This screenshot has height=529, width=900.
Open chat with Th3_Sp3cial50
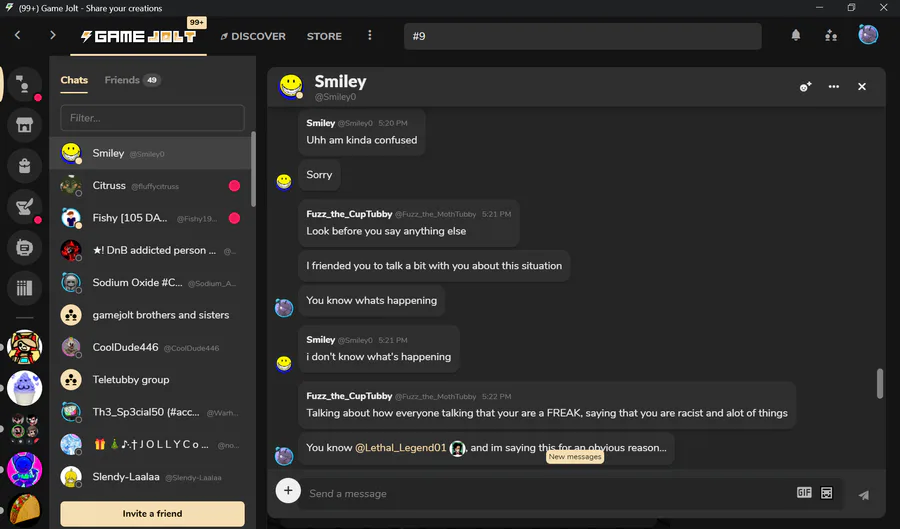tap(150, 412)
